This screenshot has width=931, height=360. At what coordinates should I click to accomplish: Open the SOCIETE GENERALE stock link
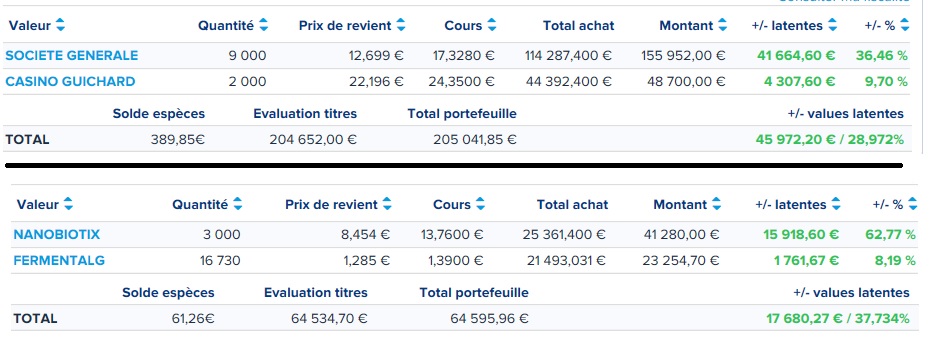[x=72, y=56]
